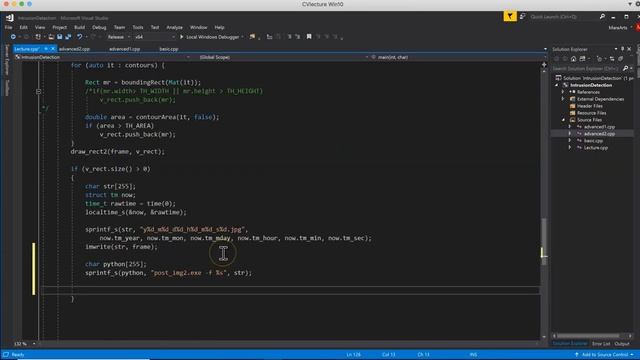
Task: Expand the Lecture.cpp tree node
Action: 570,148
